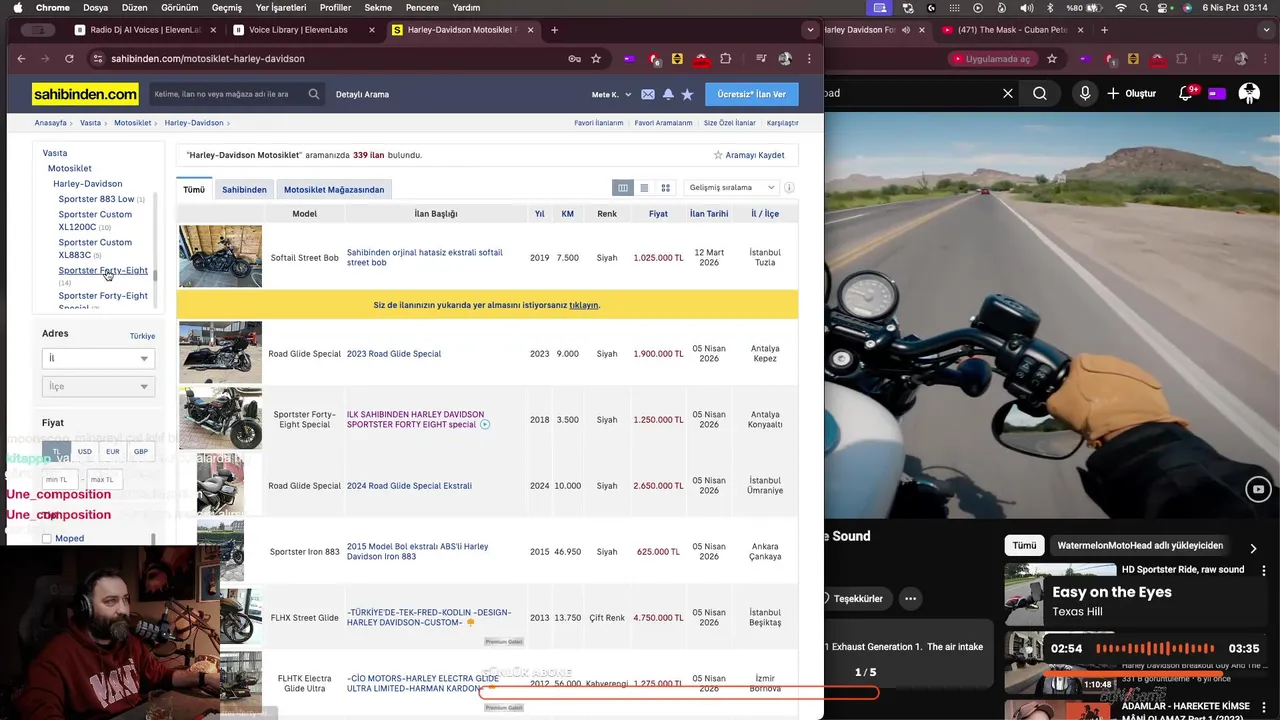Screen dimensions: 1280x720
Task: Switch listings to table view icon
Action: [x=623, y=188]
